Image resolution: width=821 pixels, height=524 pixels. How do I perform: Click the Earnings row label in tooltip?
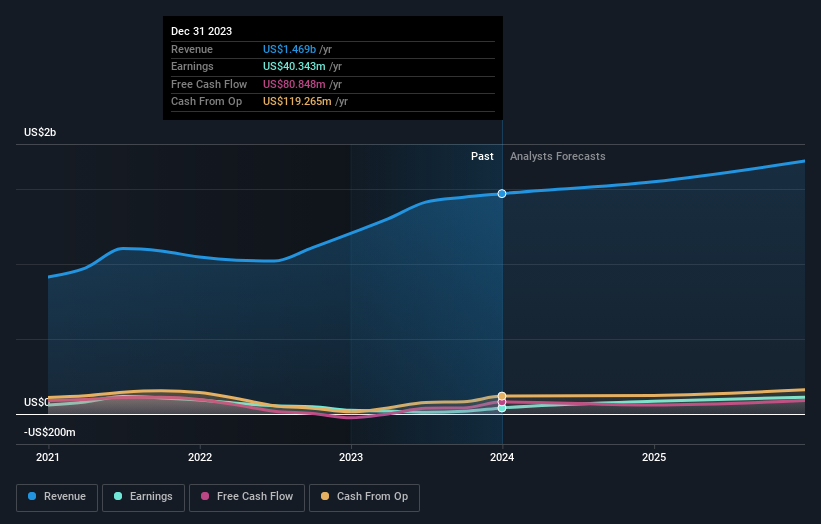pyautogui.click(x=192, y=66)
